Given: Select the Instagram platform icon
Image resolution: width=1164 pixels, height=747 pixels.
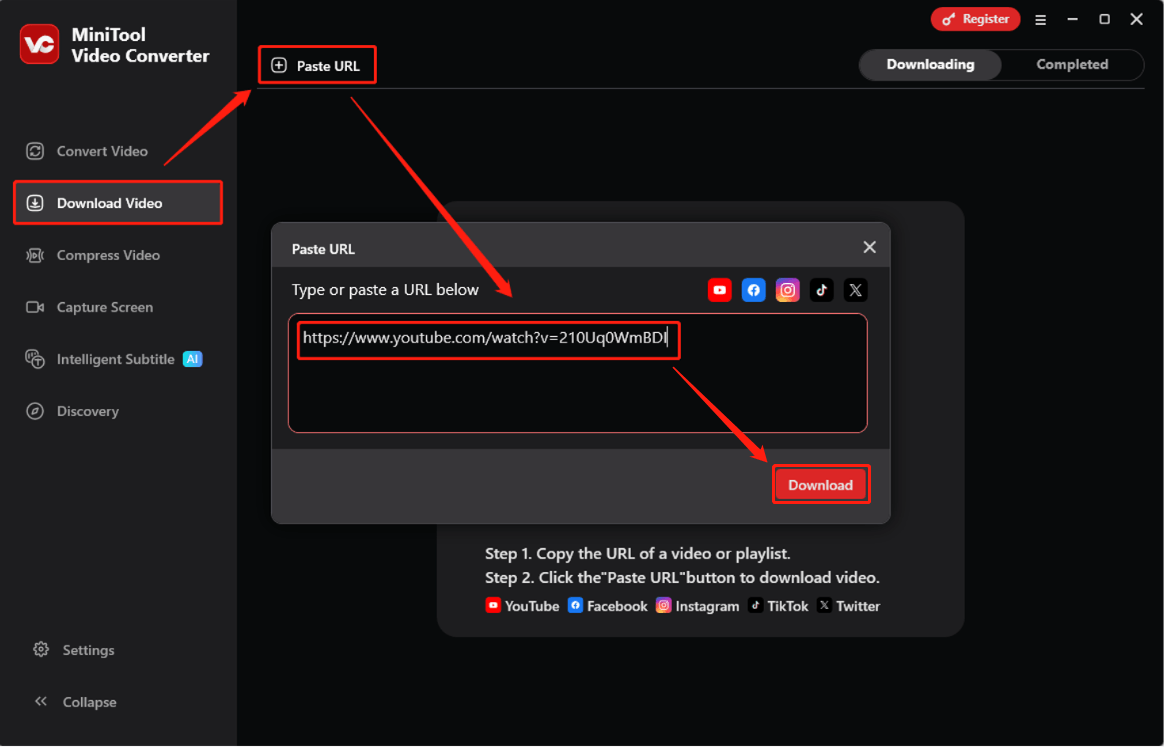Looking at the screenshot, I should [x=787, y=290].
